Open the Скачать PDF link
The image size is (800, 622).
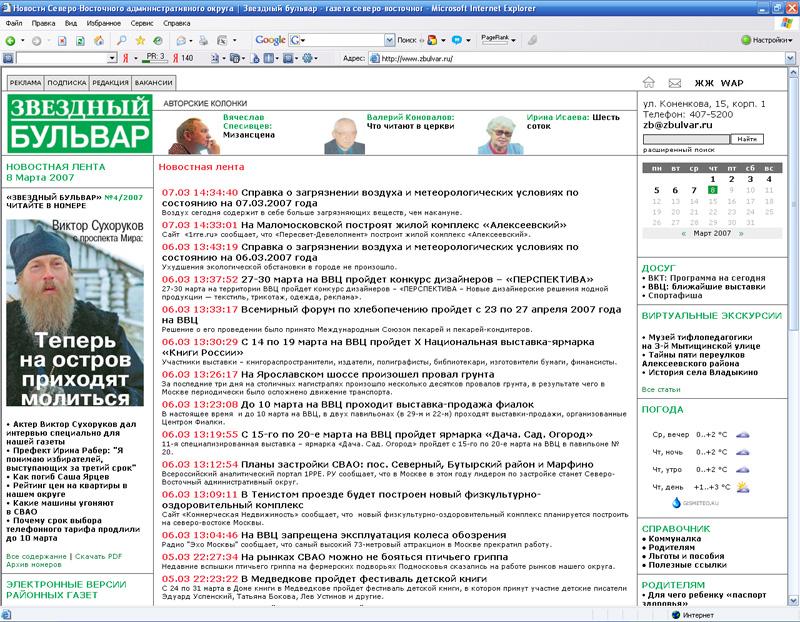coord(98,556)
